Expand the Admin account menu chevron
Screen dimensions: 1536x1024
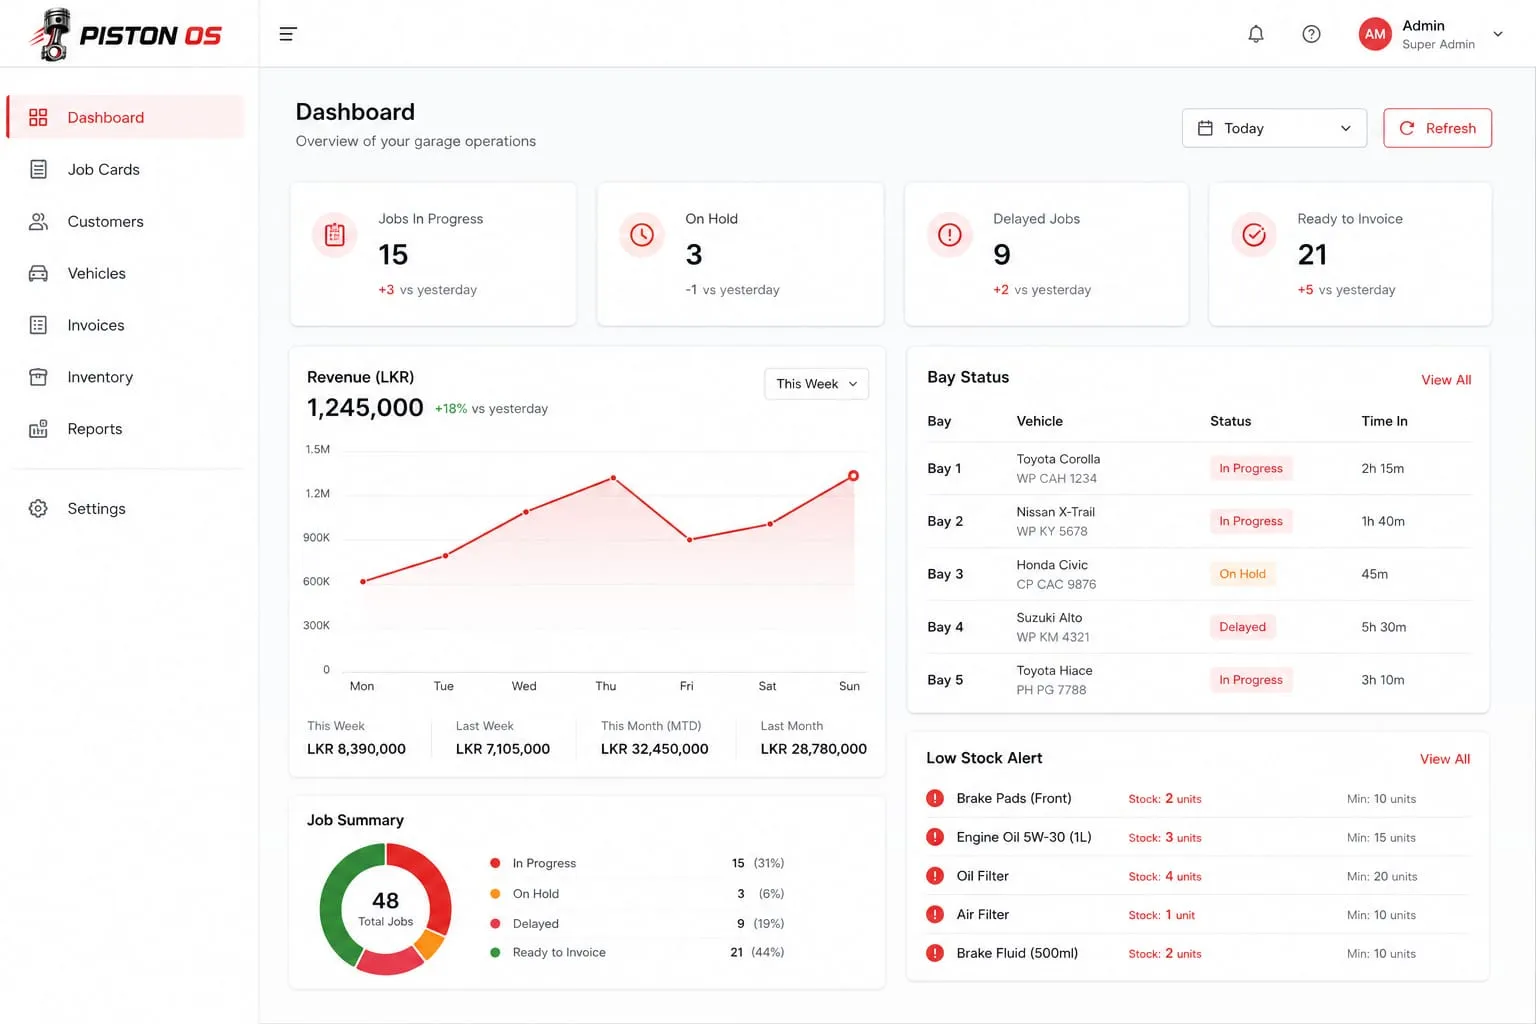(x=1498, y=34)
